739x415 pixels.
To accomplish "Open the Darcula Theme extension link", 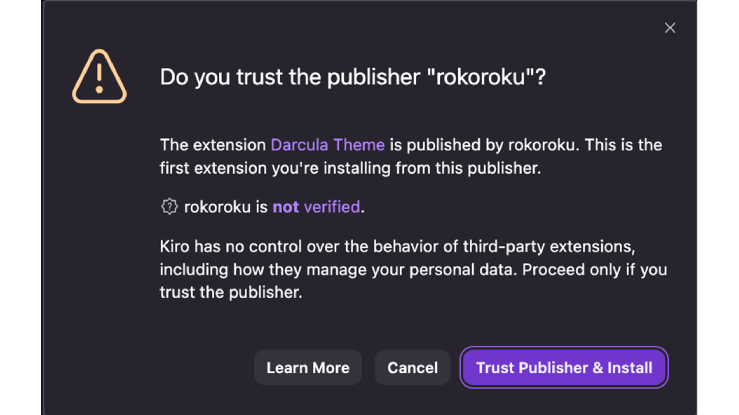I will click(327, 145).
